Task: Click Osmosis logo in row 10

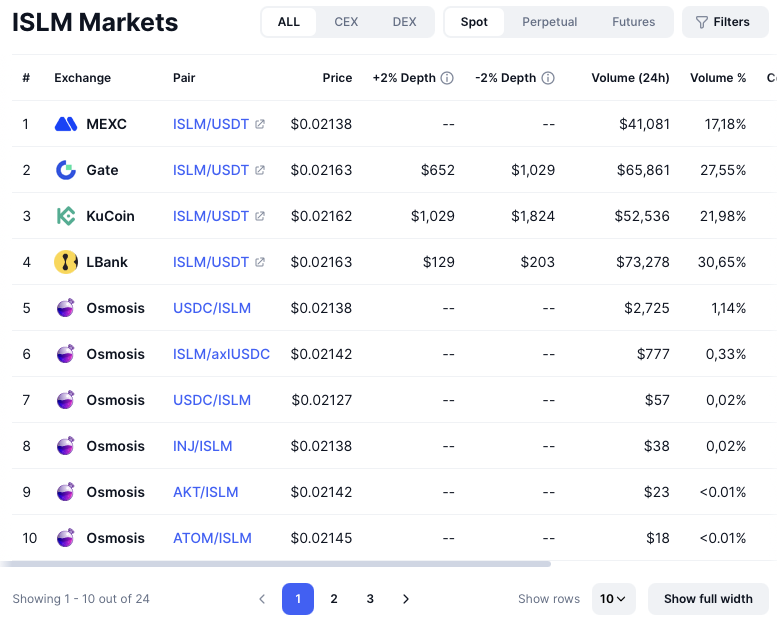Action: [65, 538]
